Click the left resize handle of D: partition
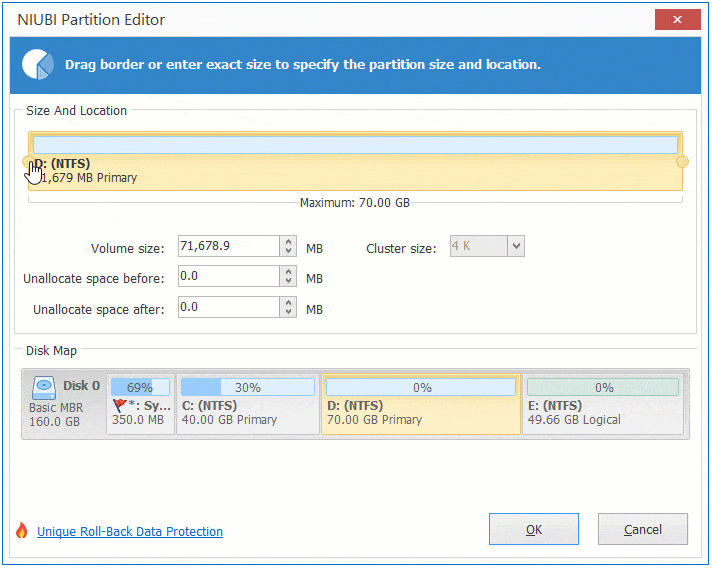The image size is (712, 568). tap(27, 162)
